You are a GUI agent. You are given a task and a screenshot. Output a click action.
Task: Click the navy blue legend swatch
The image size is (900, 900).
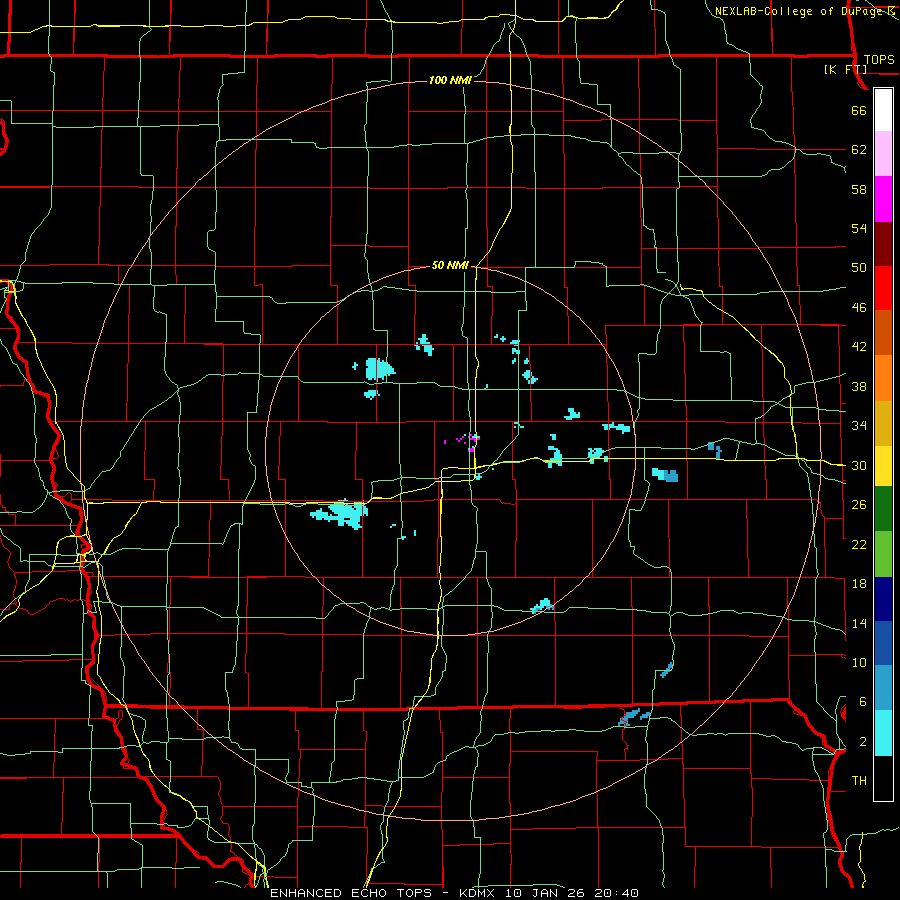pos(883,599)
